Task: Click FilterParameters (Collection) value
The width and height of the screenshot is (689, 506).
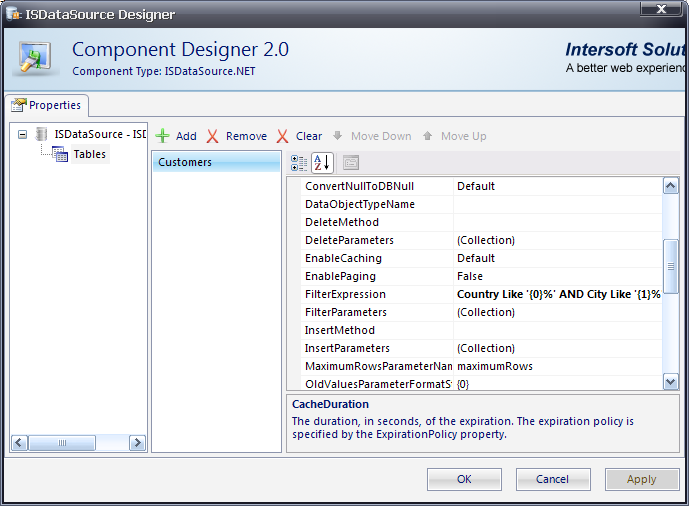Action: (558, 312)
